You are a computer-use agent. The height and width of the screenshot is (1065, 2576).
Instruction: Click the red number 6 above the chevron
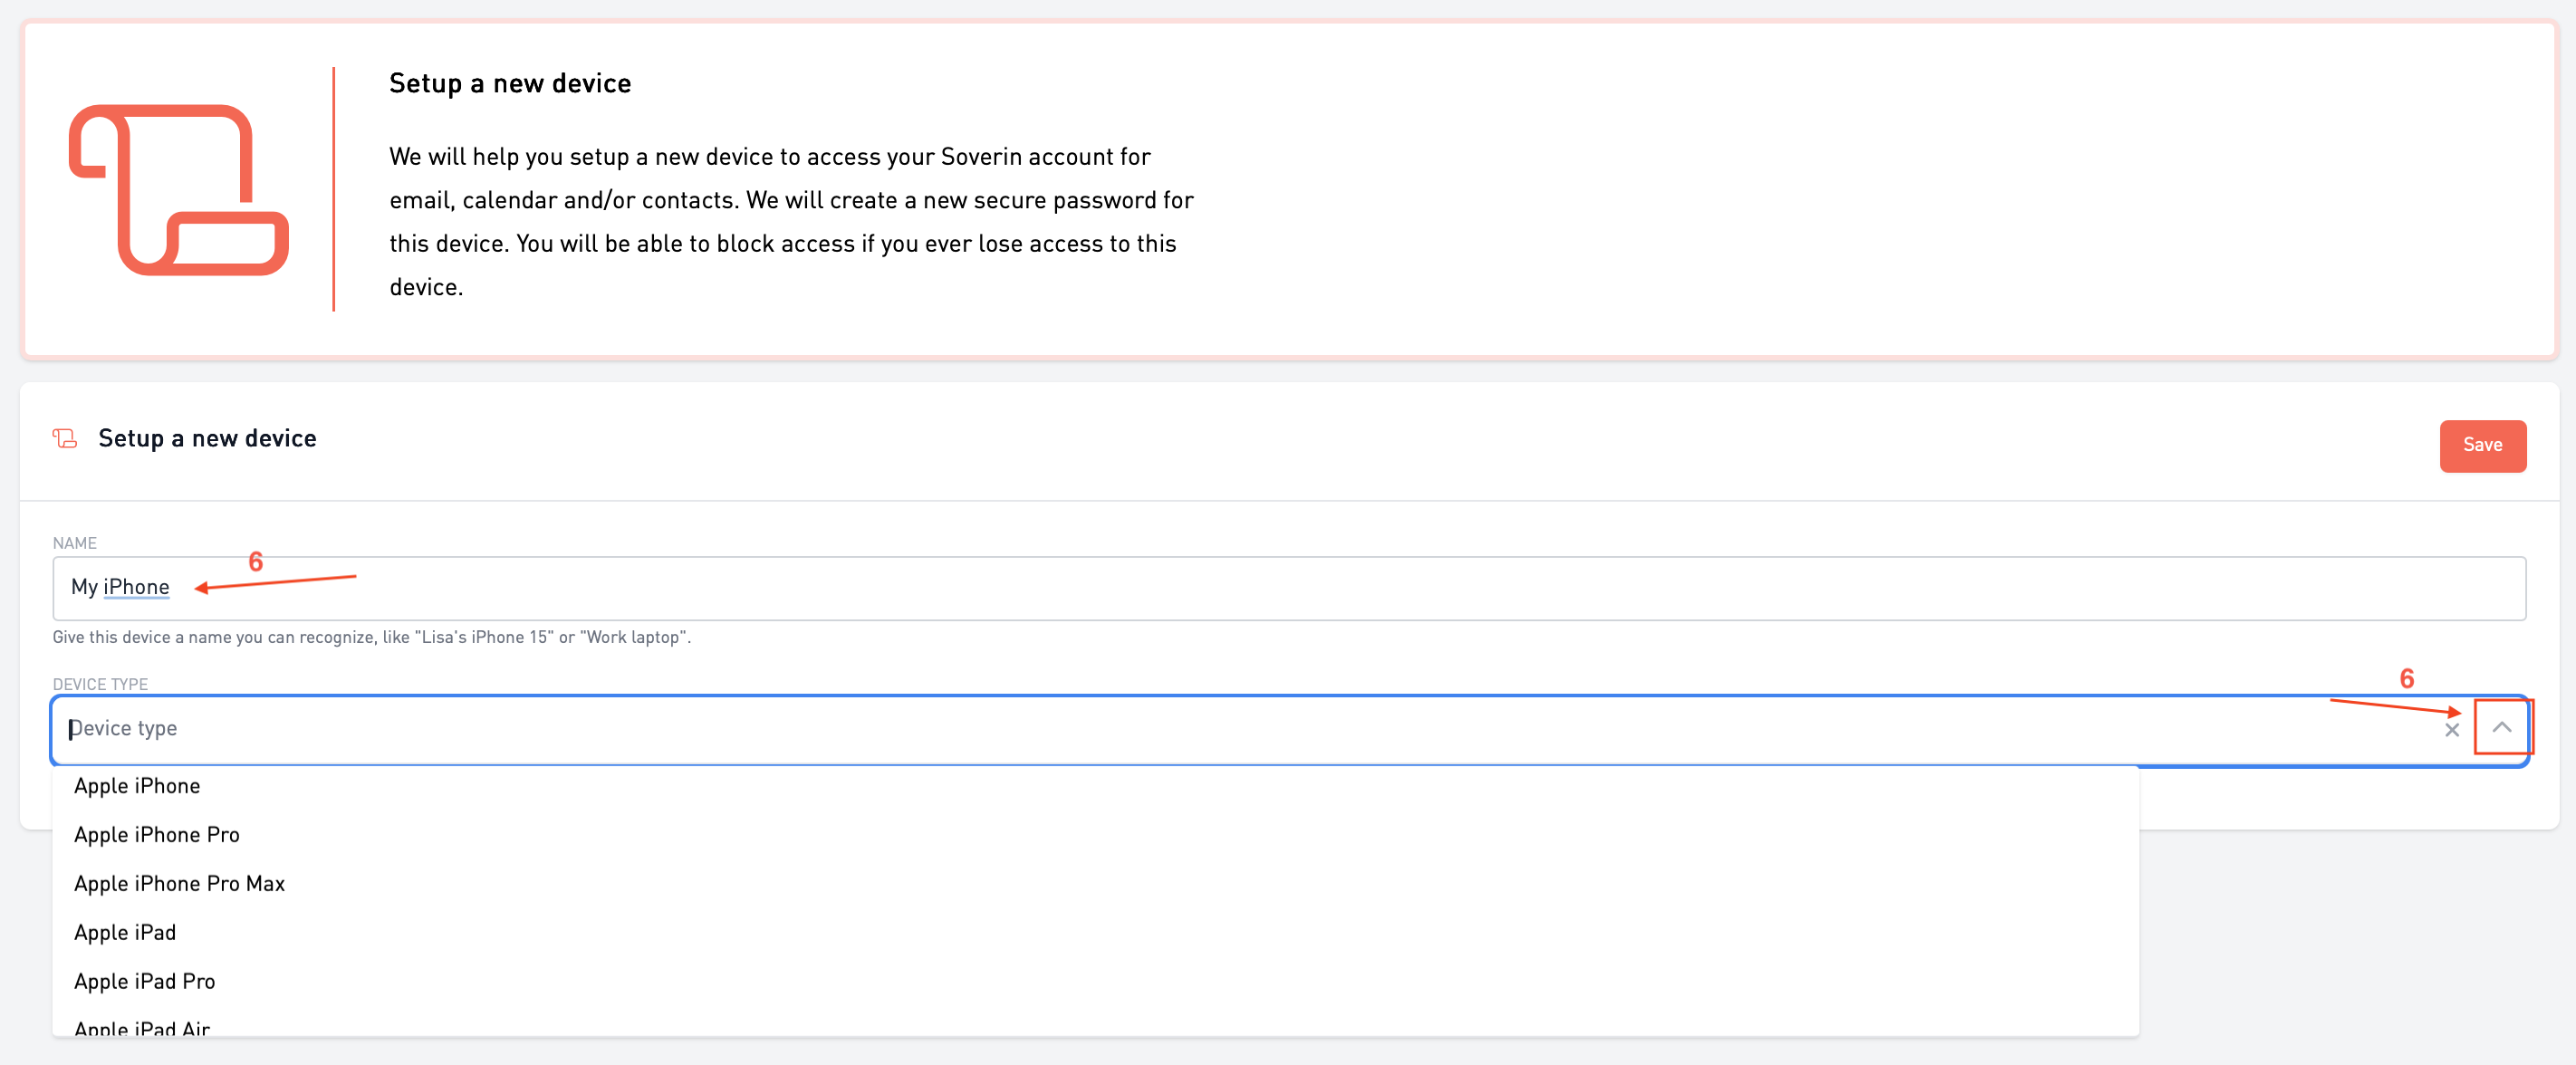coord(2406,679)
